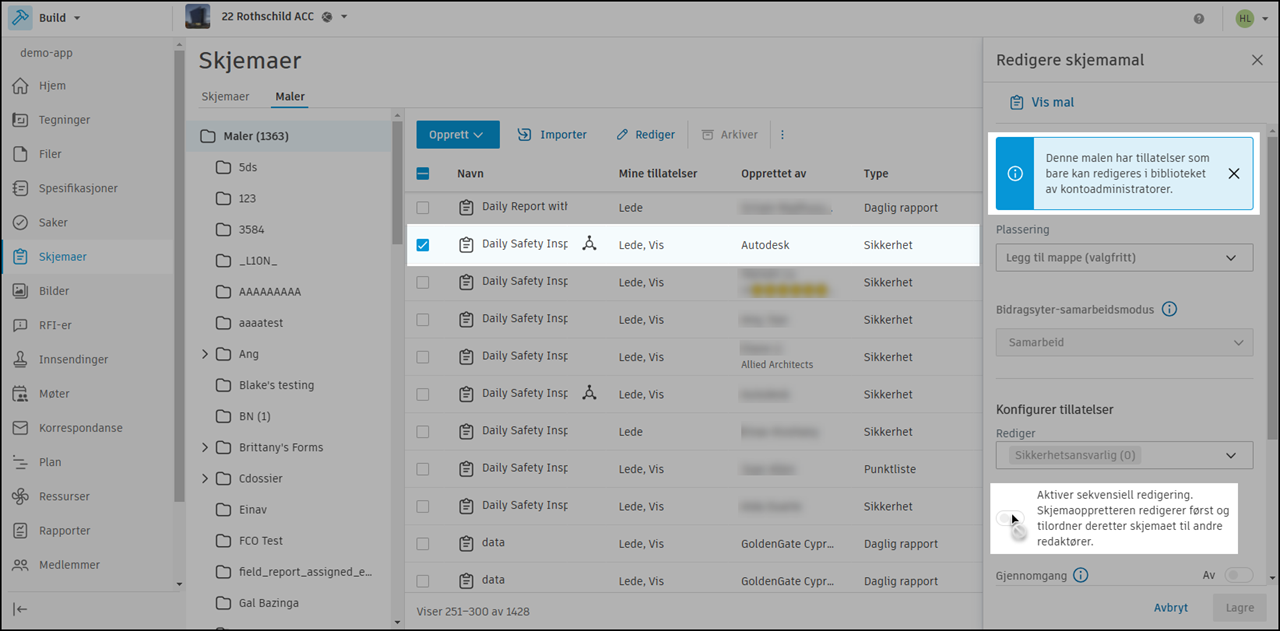Open the help question mark icon
The image size is (1280, 631).
tap(1199, 18)
